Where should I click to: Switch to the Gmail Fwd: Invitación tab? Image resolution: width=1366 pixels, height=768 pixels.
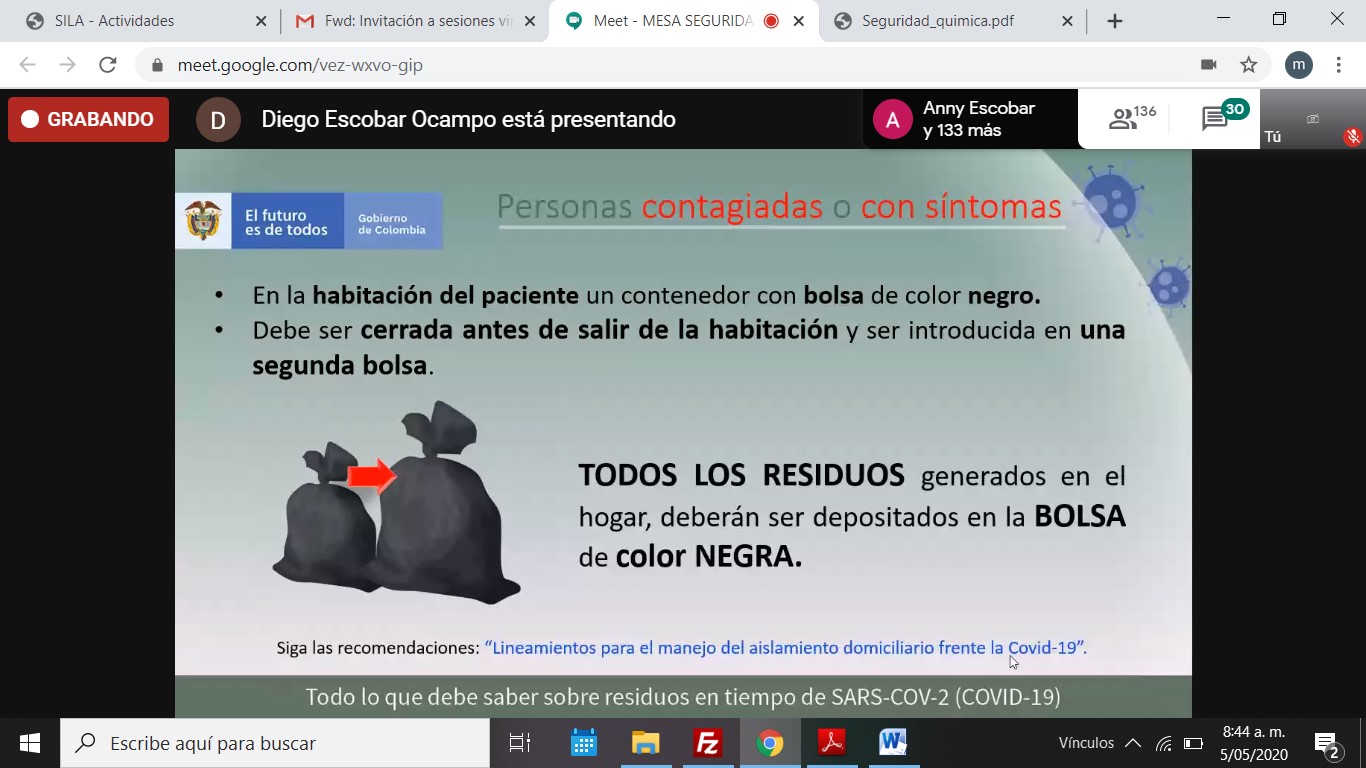pos(413,21)
